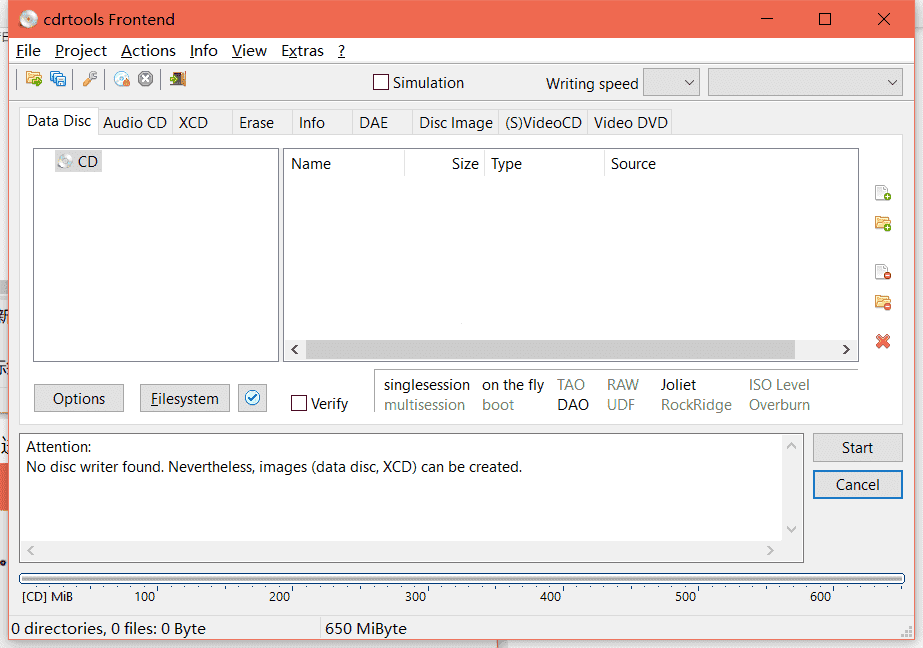Switch to the Audio CD tab
923x648 pixels.
pyautogui.click(x=135, y=122)
